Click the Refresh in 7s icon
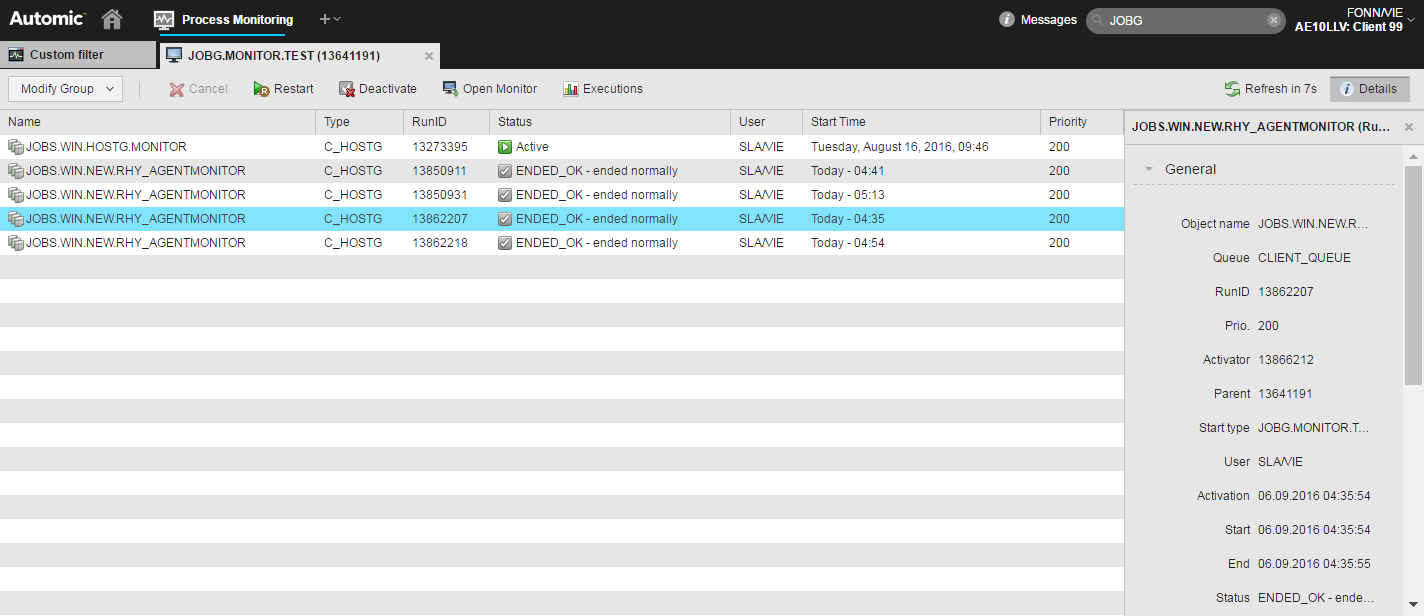This screenshot has height=616, width=1424. pyautogui.click(x=1230, y=88)
